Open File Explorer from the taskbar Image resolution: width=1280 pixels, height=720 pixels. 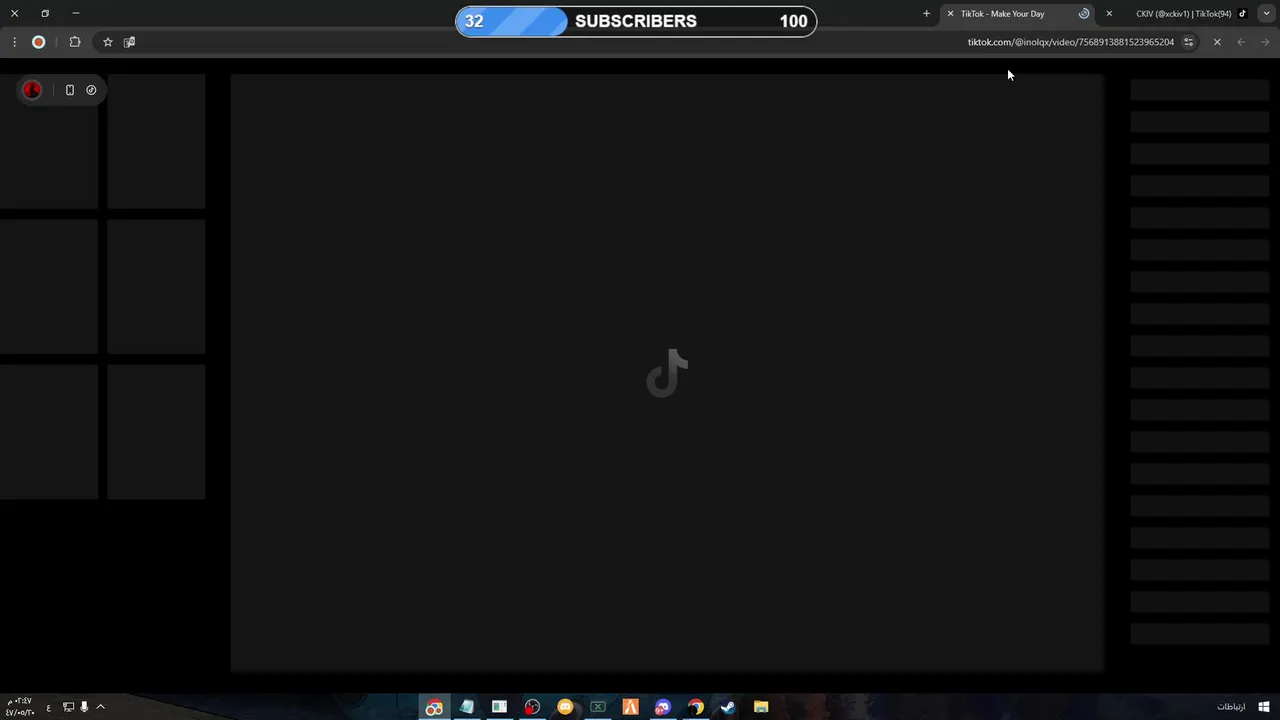pyautogui.click(x=761, y=707)
